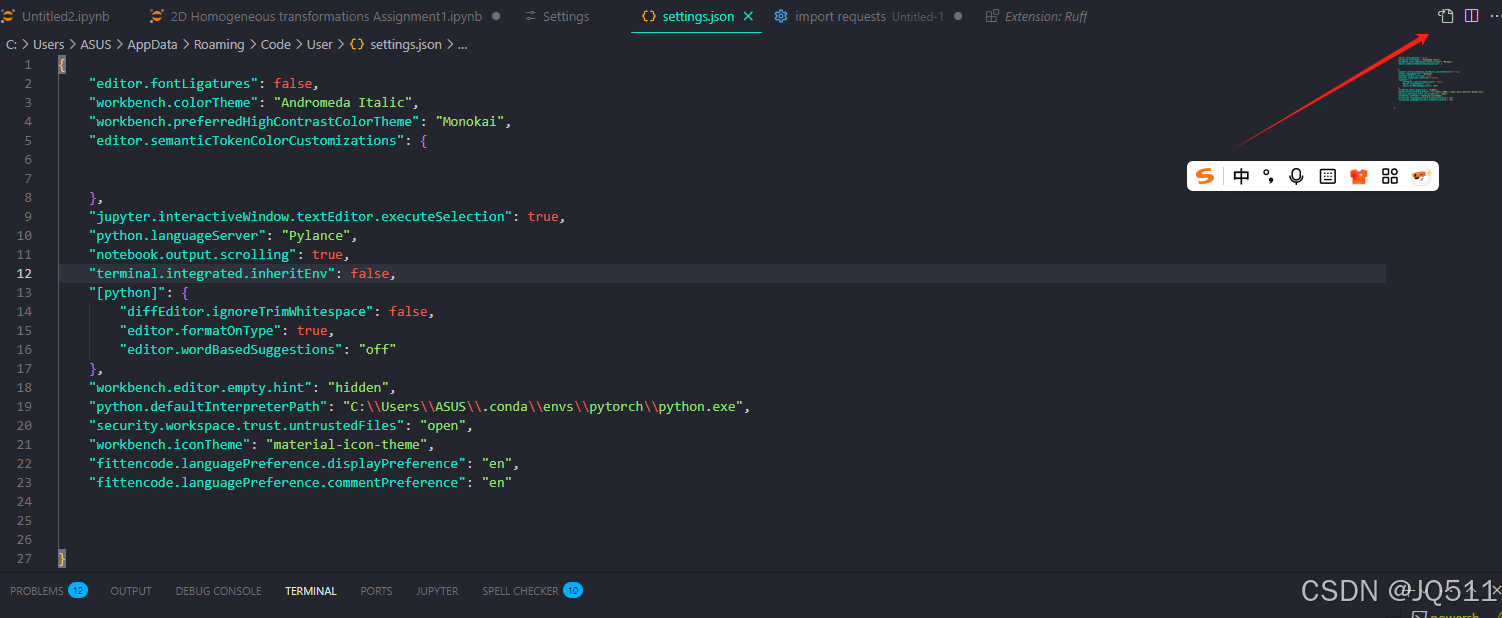Image resolution: width=1502 pixels, height=618 pixels.
Task: Open the on-screen keyboard from input toolbar
Action: pyautogui.click(x=1327, y=176)
